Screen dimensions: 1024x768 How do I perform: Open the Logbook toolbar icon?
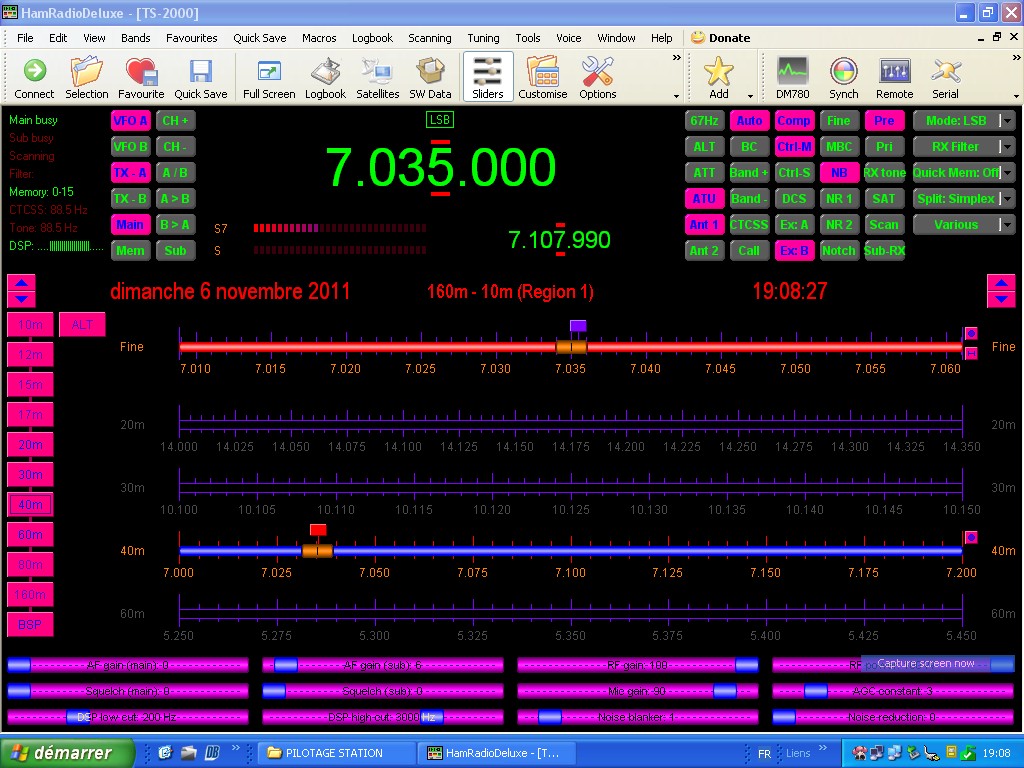click(x=325, y=78)
